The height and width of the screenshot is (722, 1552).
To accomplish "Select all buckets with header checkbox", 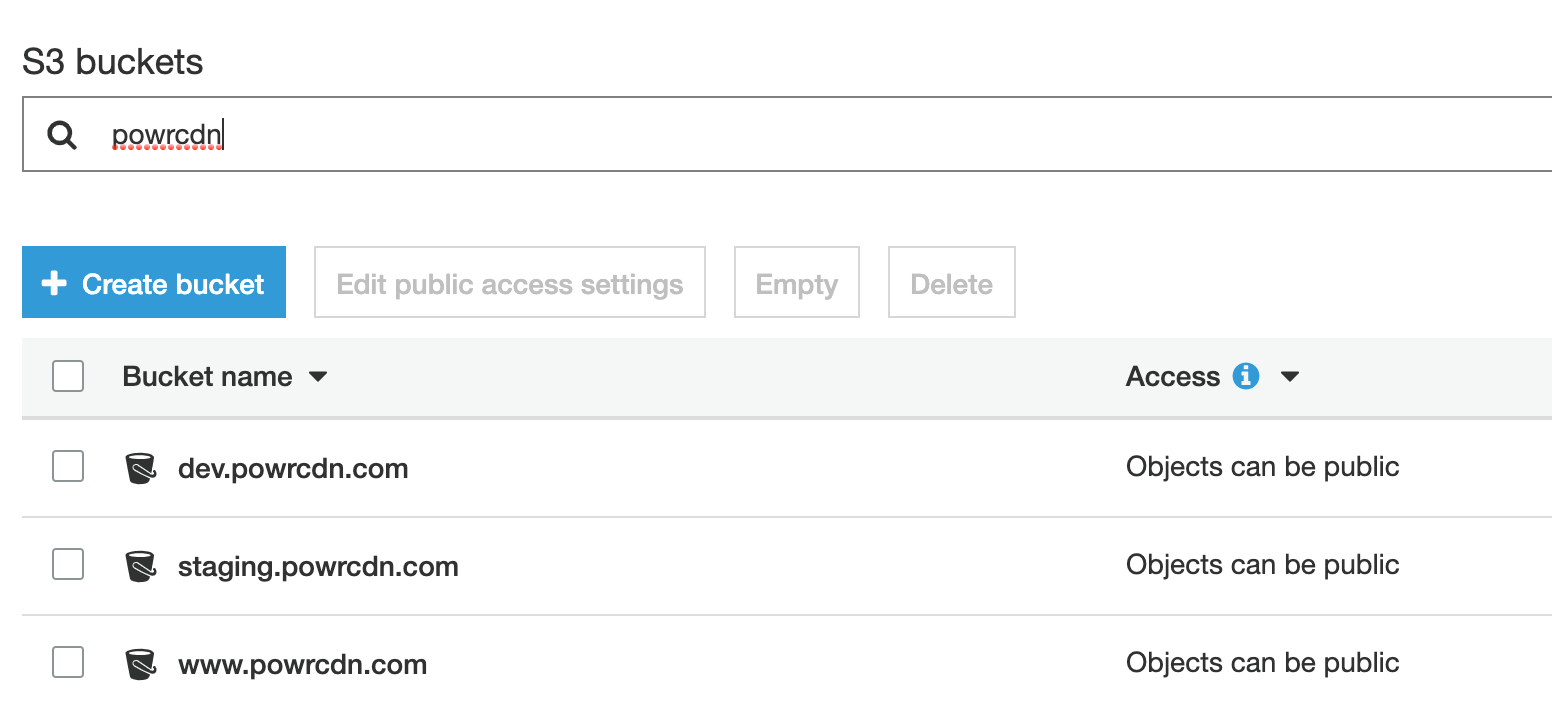I will tap(68, 377).
